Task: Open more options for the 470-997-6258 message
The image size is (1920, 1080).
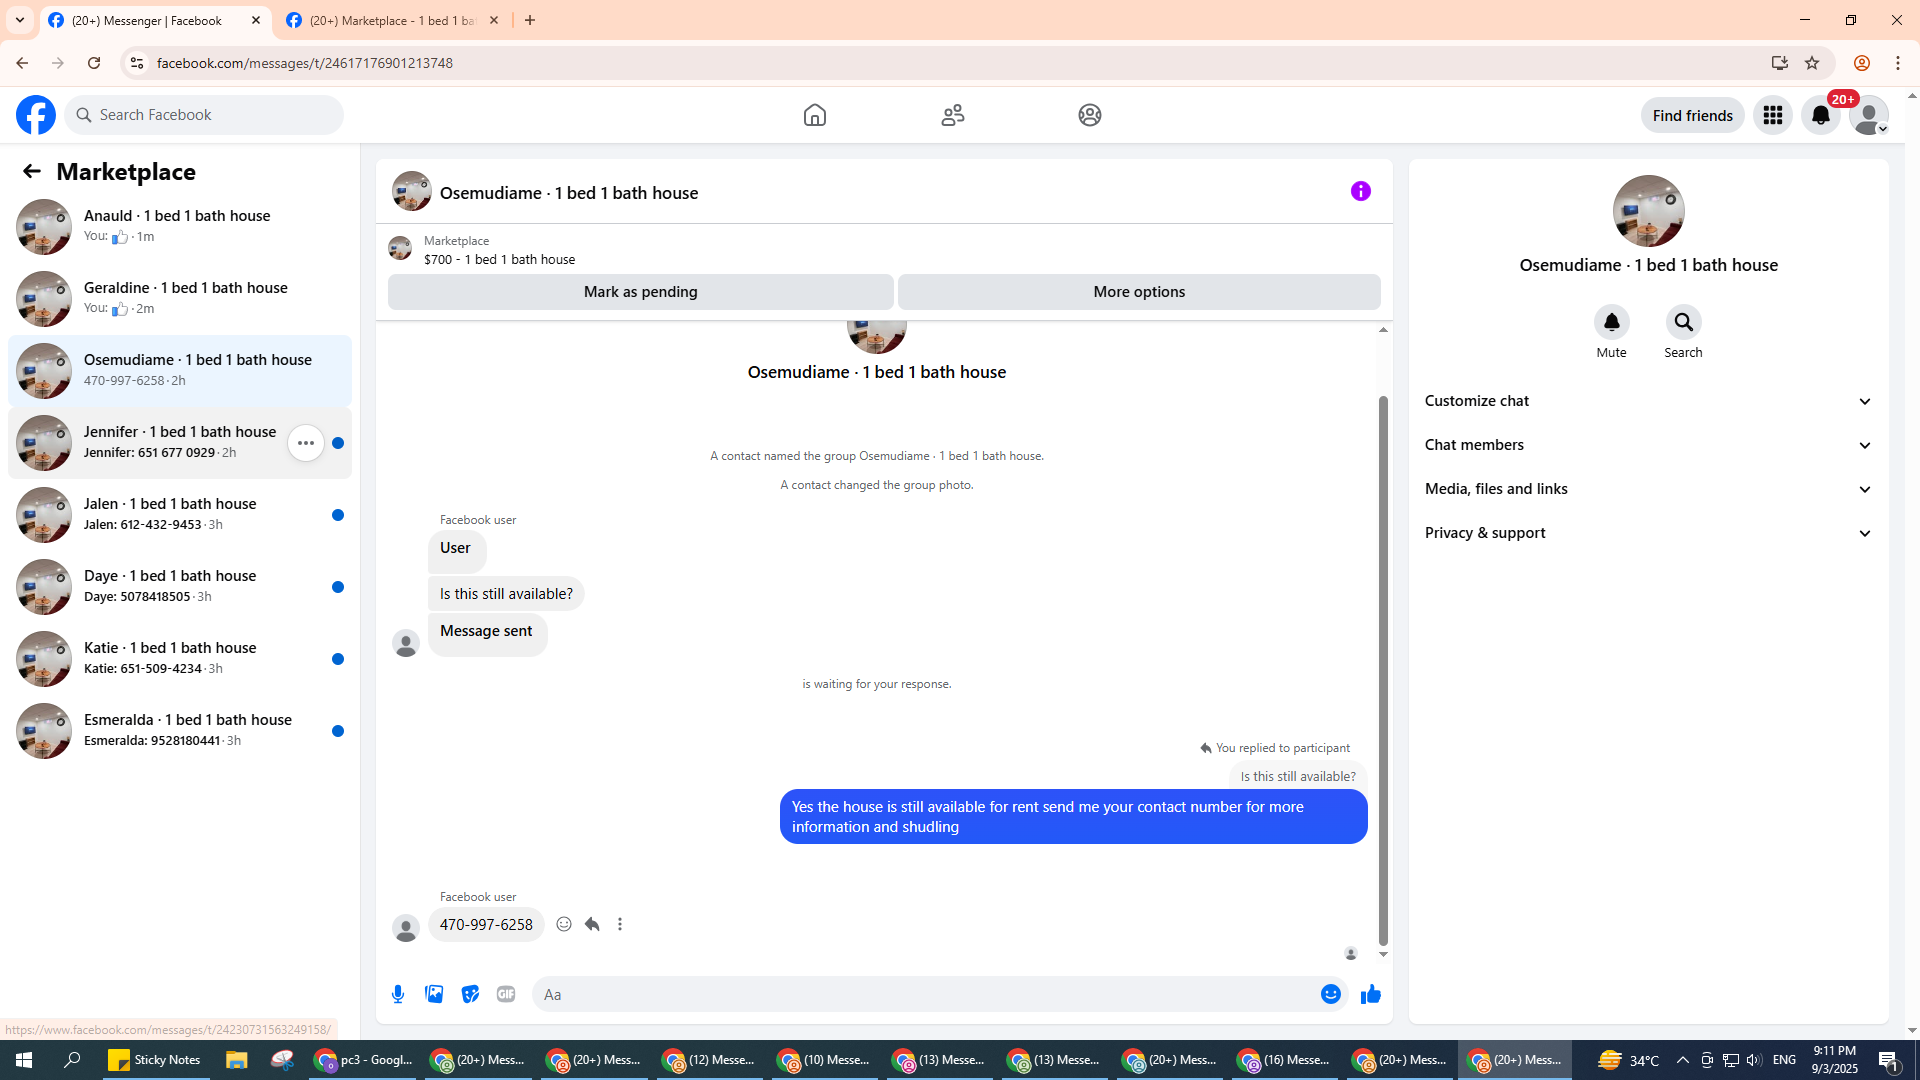Action: pos(620,924)
